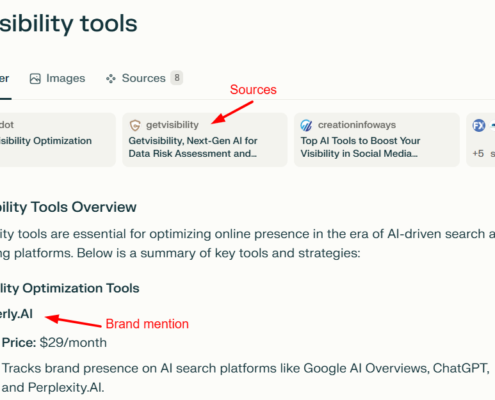Open the Visibility Optimization source card
The image size is (495, 400).
point(57,140)
